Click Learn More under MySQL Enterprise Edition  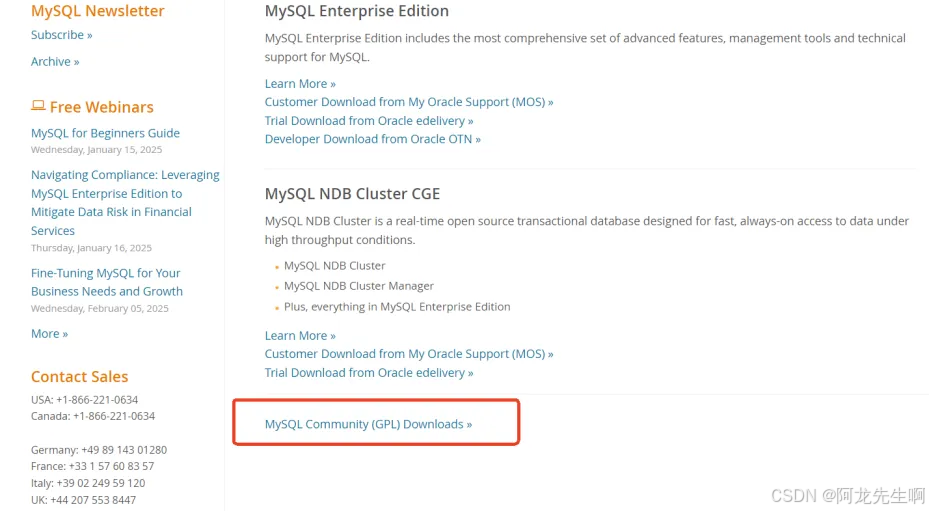tap(300, 84)
